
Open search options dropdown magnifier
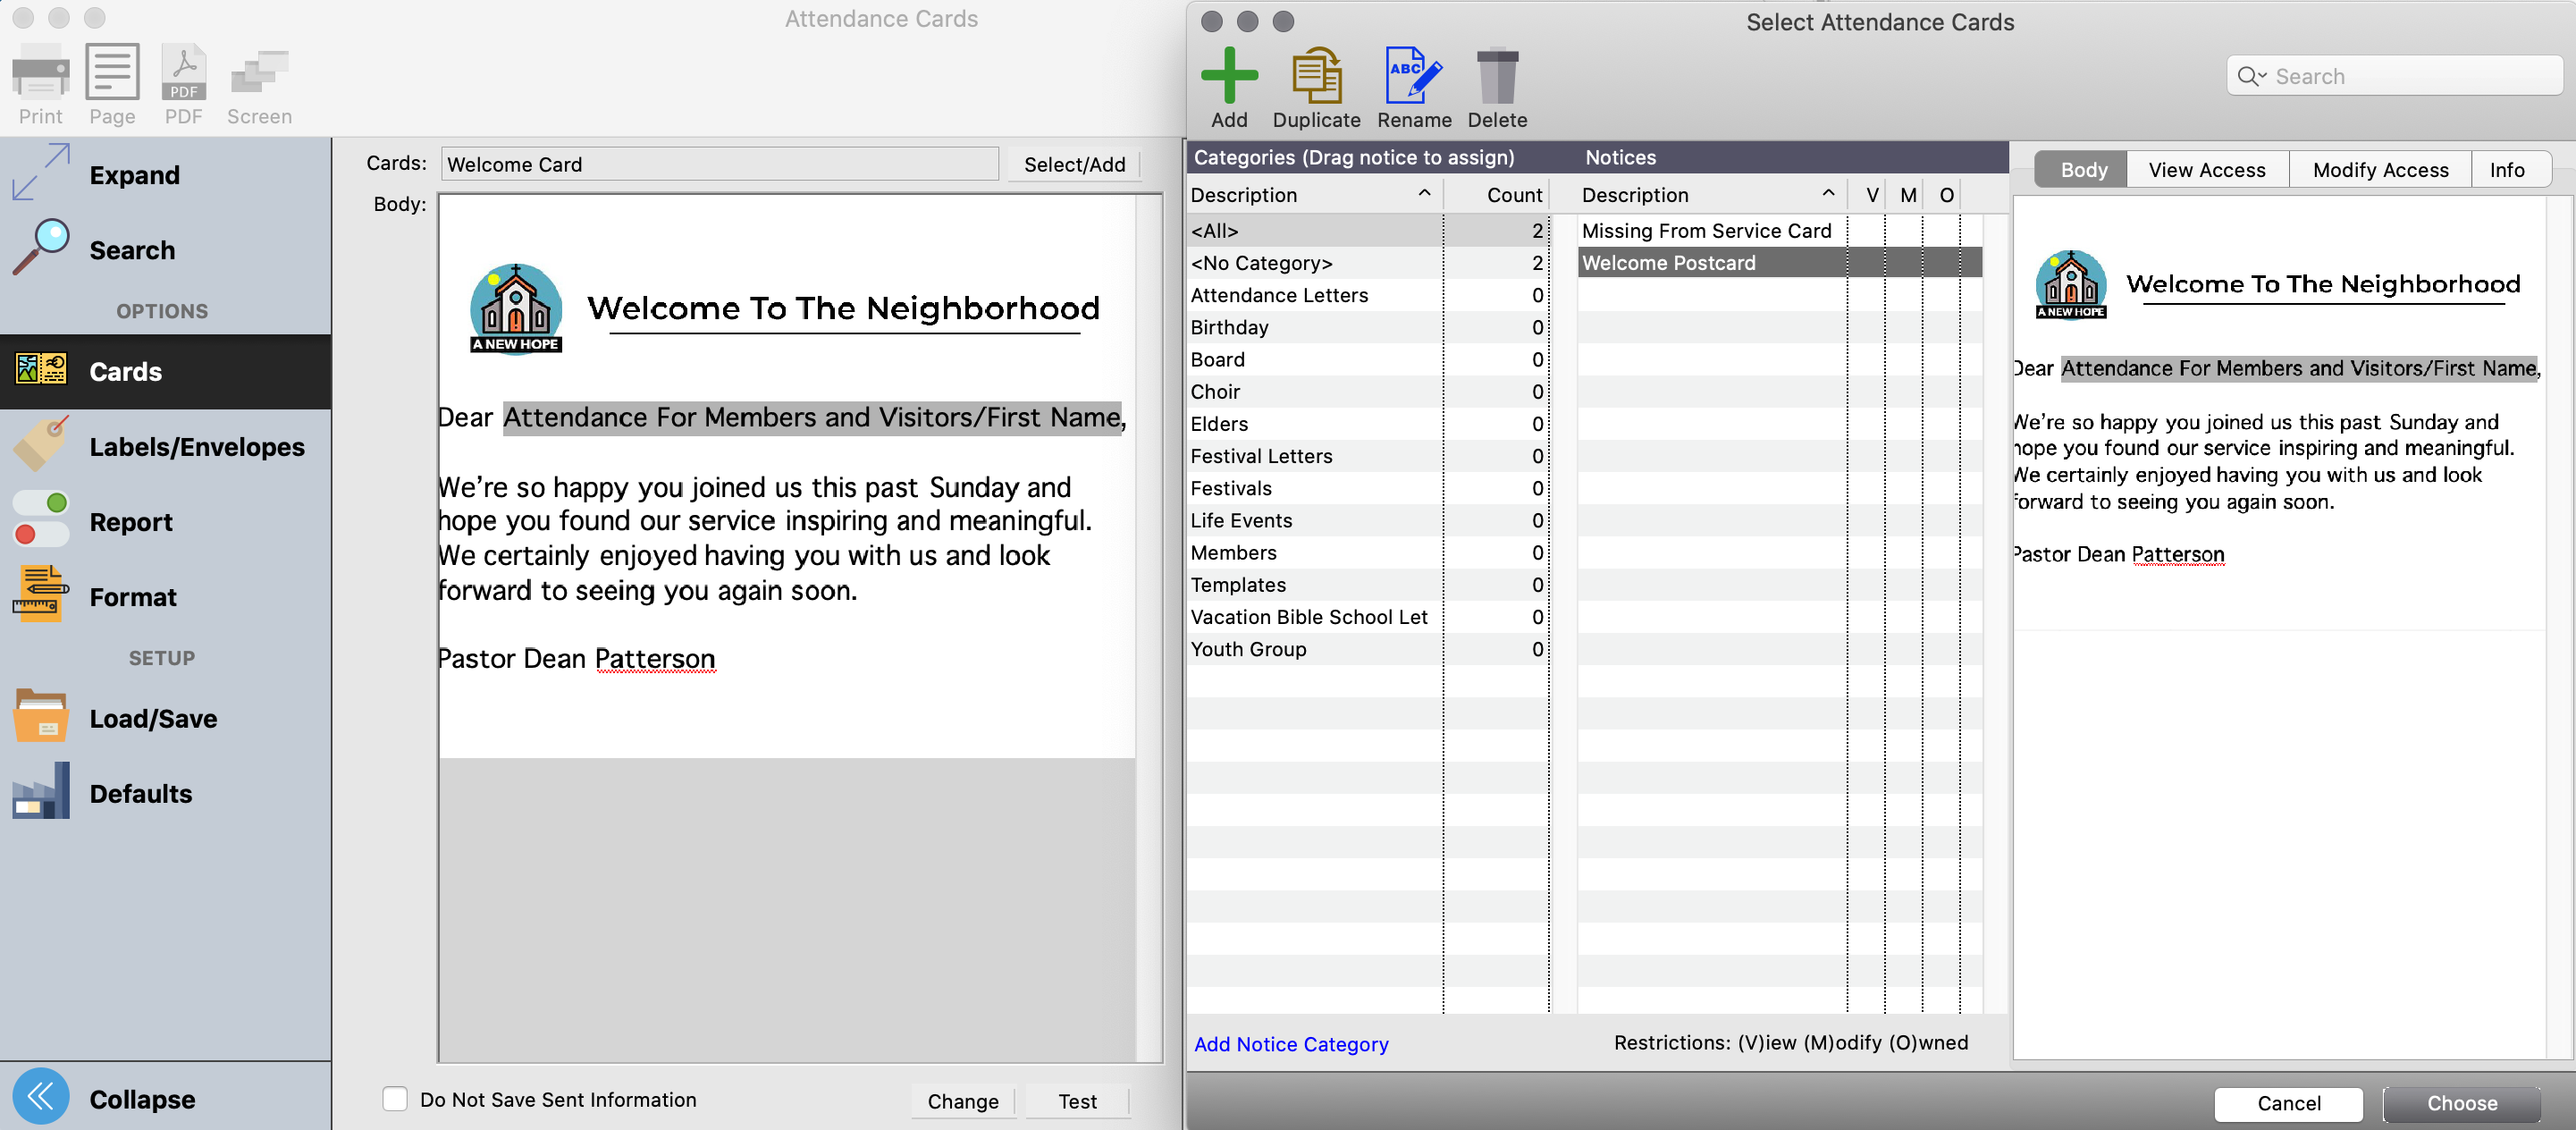click(x=2252, y=76)
